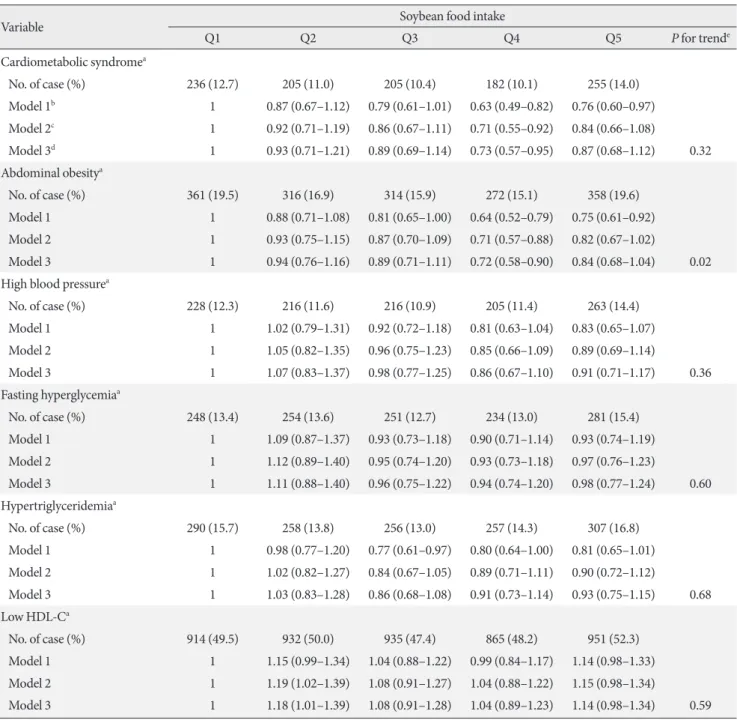
Task: Click value '0.64 (0.52–0.79)'
Action: (x=511, y=217)
